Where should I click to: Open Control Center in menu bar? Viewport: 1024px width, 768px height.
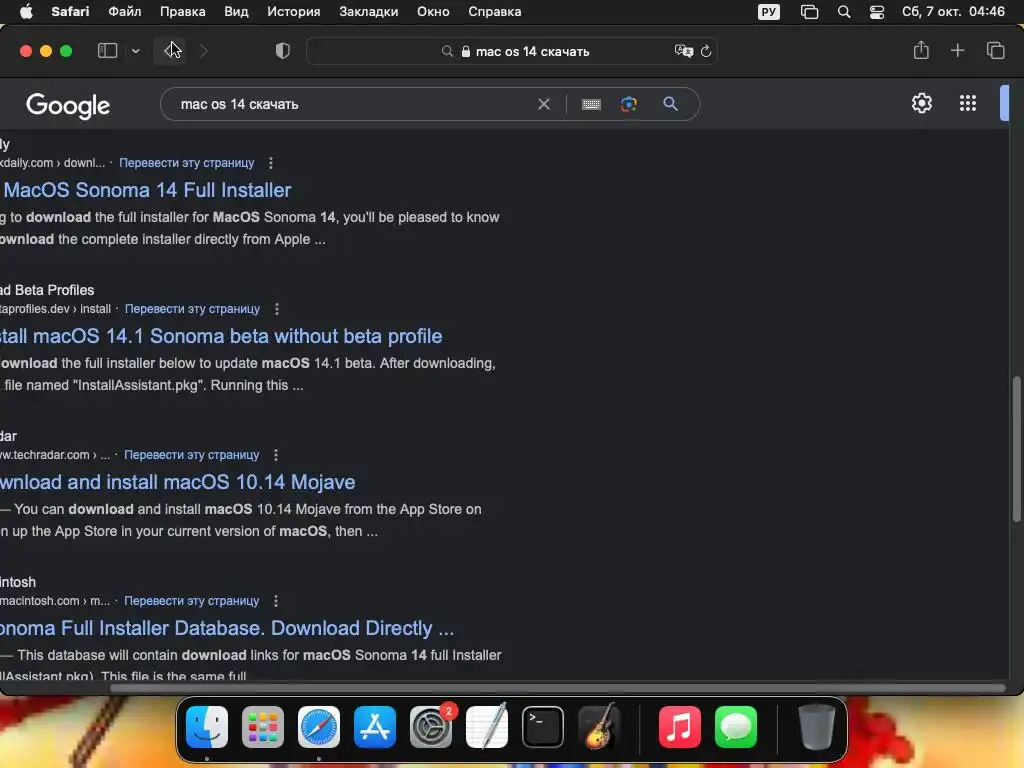pyautogui.click(x=876, y=12)
